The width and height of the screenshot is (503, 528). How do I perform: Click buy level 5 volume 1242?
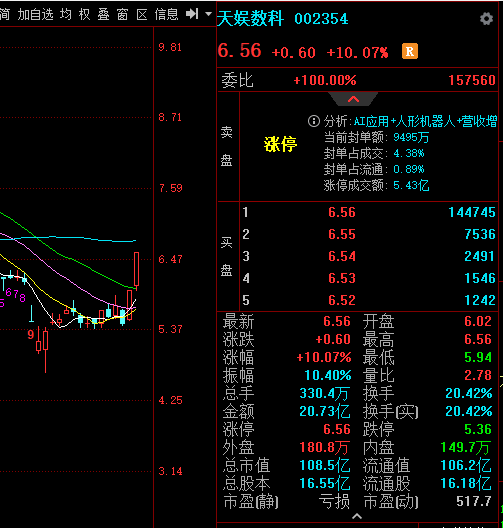pyautogui.click(x=480, y=300)
